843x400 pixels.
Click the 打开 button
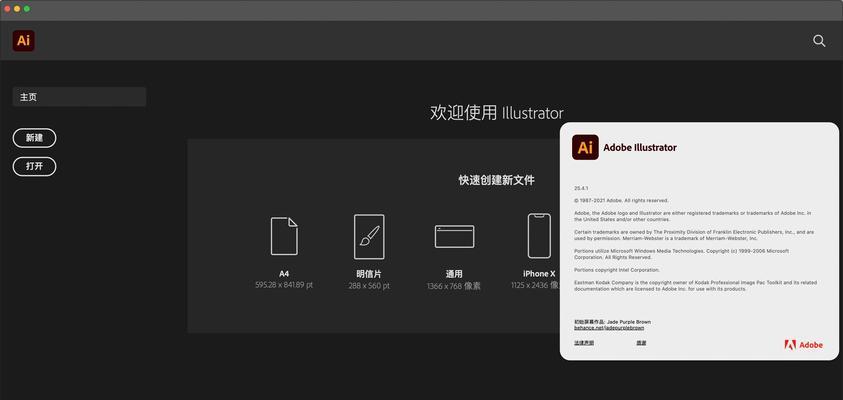34,166
